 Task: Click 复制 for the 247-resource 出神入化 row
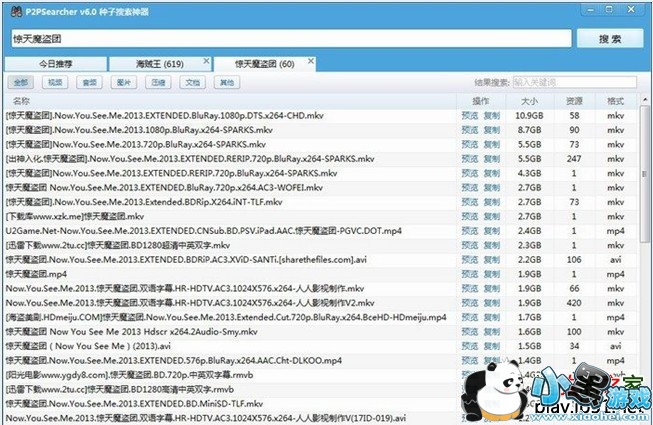click(x=492, y=159)
